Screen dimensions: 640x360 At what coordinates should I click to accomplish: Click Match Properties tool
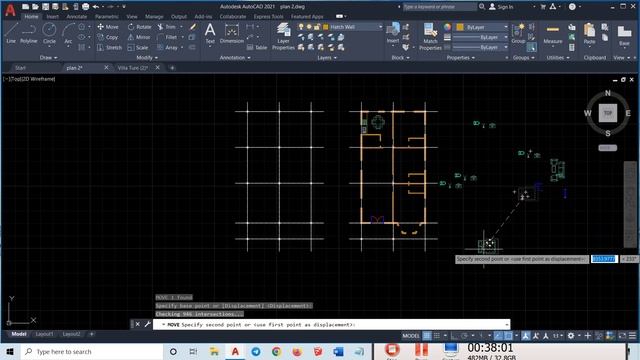click(430, 37)
